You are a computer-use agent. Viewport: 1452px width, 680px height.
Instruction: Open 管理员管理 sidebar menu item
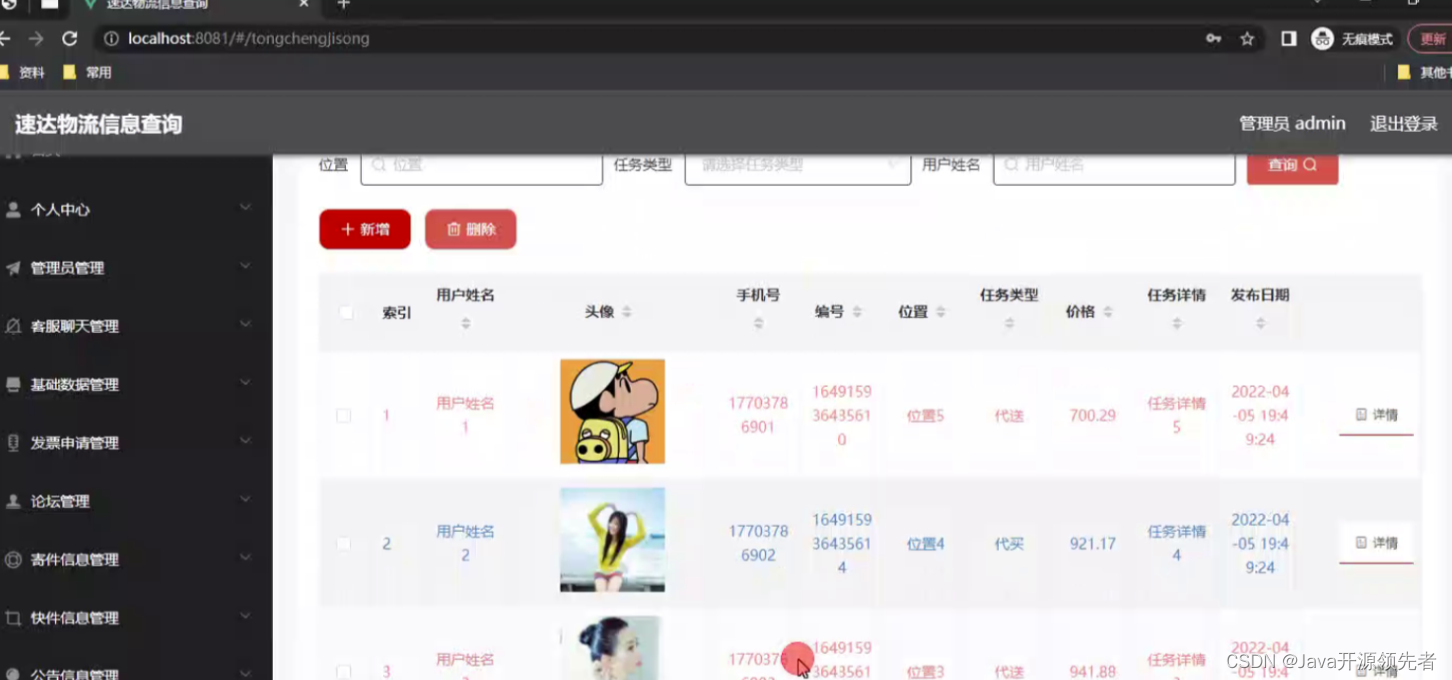point(136,268)
